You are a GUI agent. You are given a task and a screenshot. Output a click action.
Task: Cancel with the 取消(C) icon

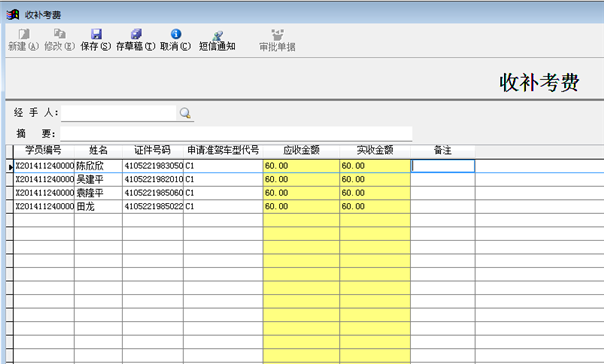176,34
